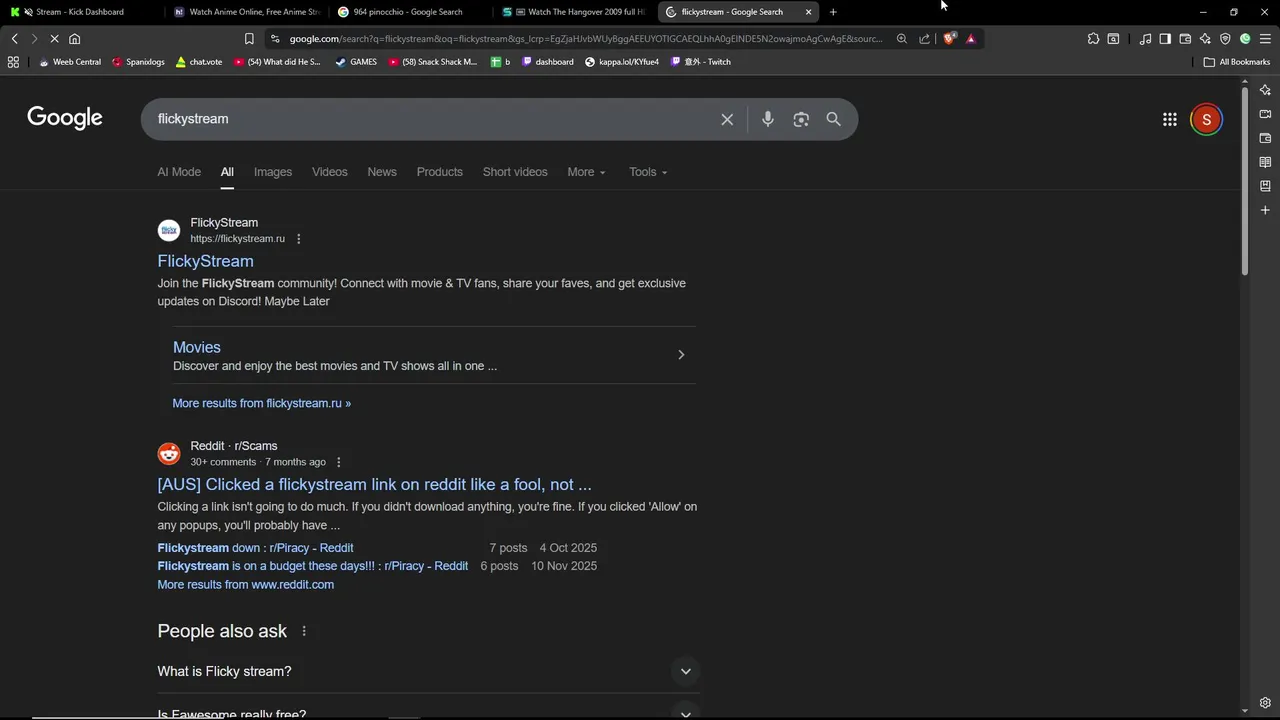Image resolution: width=1280 pixels, height=720 pixels.
Task: Switch to Products results tab
Action: pos(440,172)
